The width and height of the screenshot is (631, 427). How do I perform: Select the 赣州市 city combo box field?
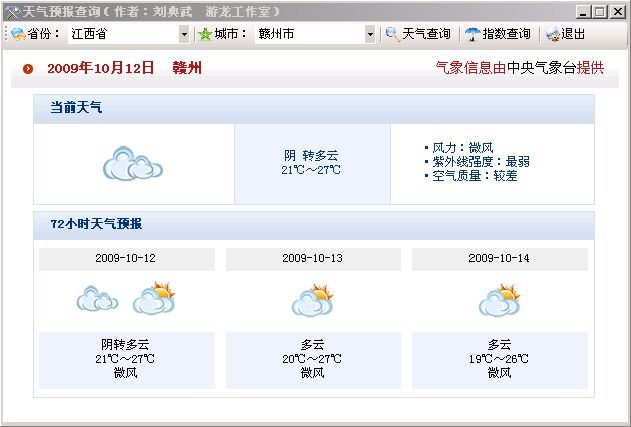click(x=308, y=34)
